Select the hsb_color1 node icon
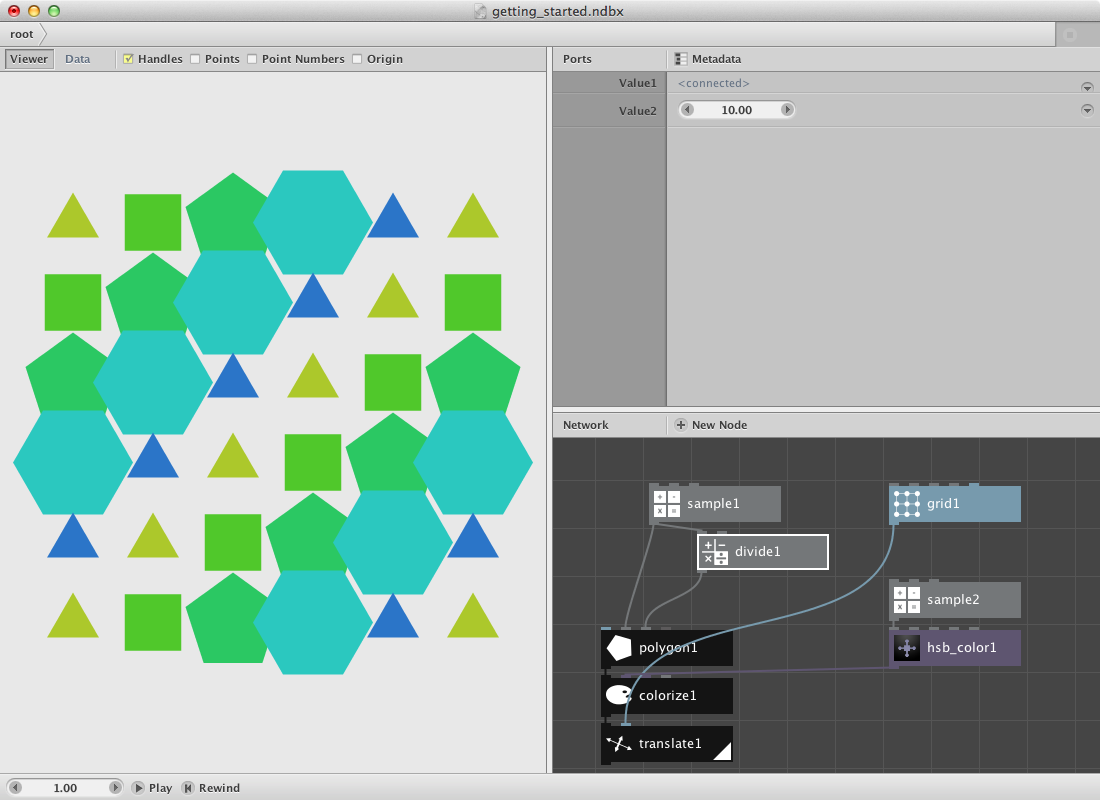 pos(906,647)
